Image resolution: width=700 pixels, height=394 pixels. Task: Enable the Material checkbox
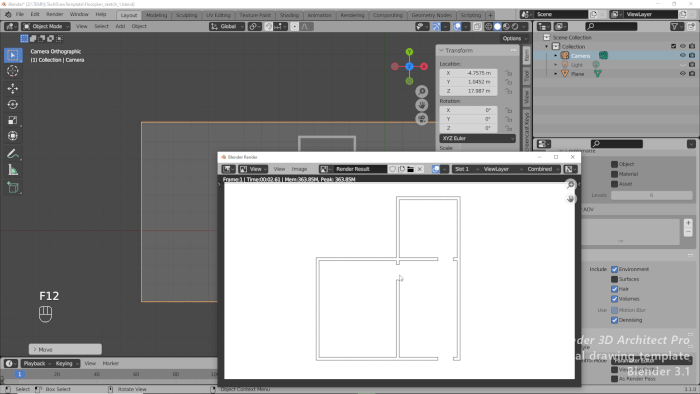click(x=614, y=174)
